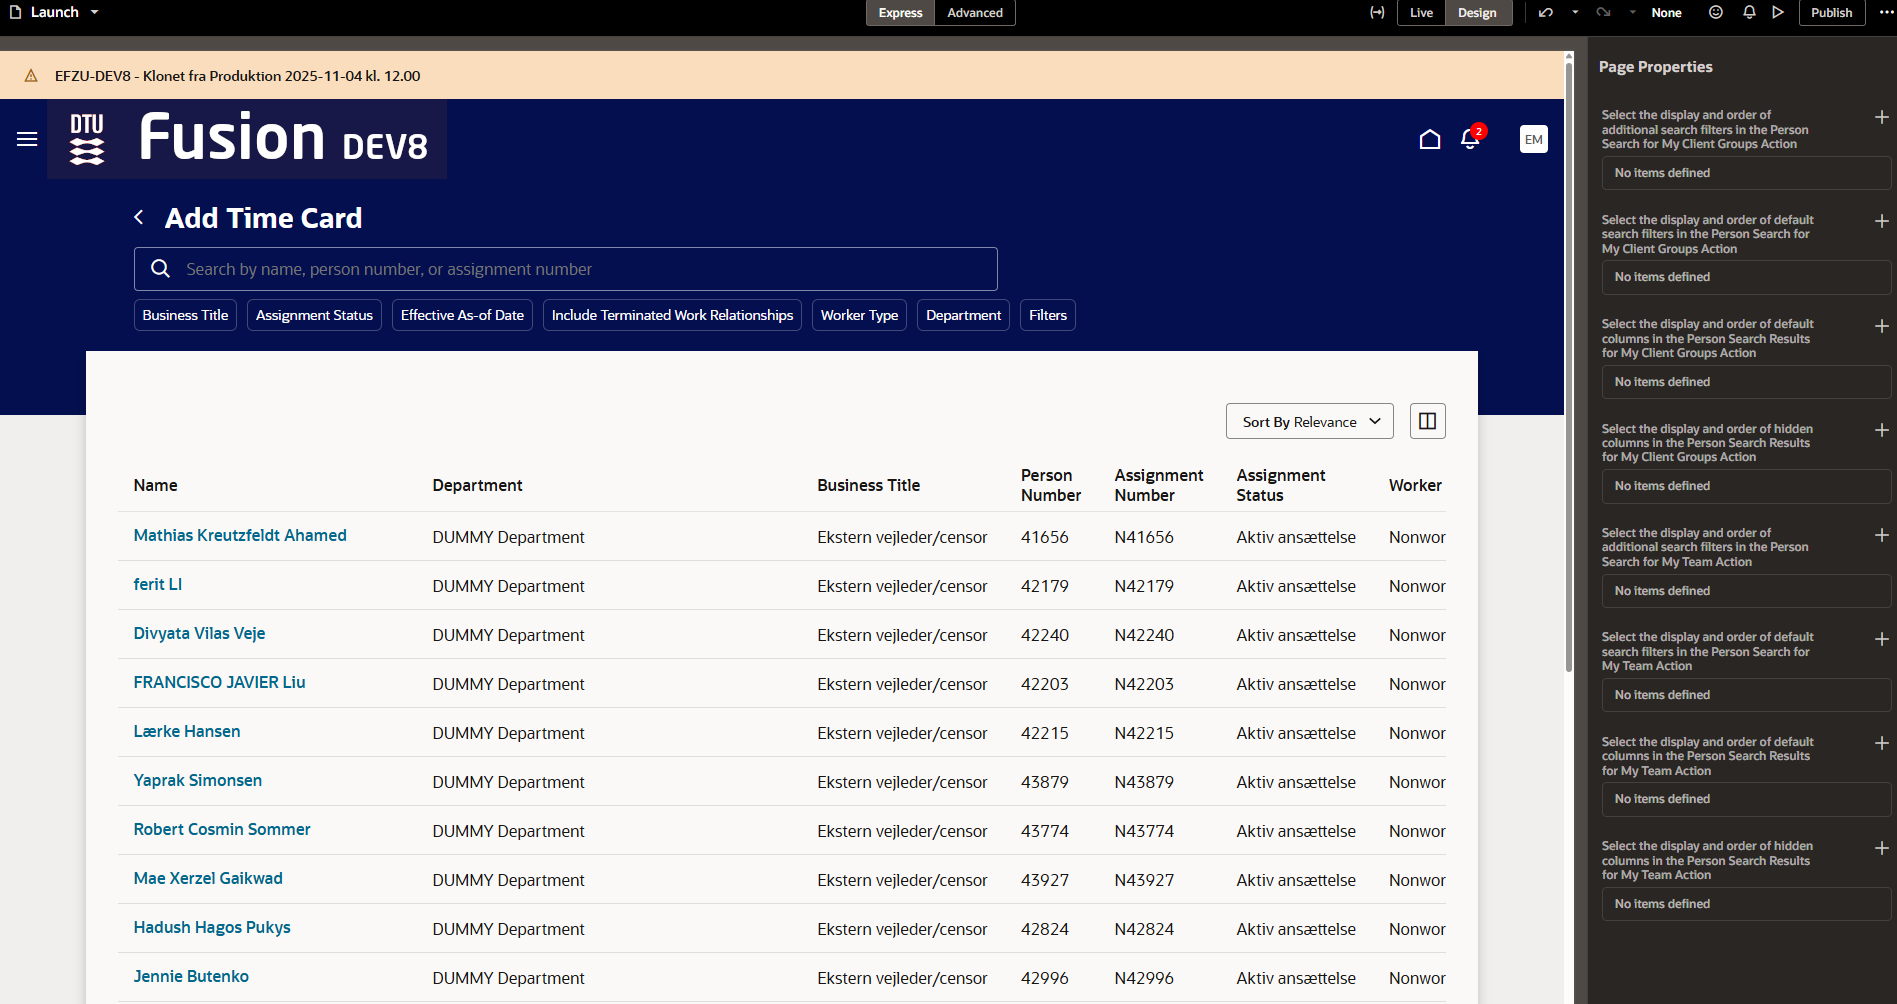Screen dimensions: 1897x1004
Task: Add item to hidden columns My Team Action
Action: pyautogui.click(x=1881, y=848)
